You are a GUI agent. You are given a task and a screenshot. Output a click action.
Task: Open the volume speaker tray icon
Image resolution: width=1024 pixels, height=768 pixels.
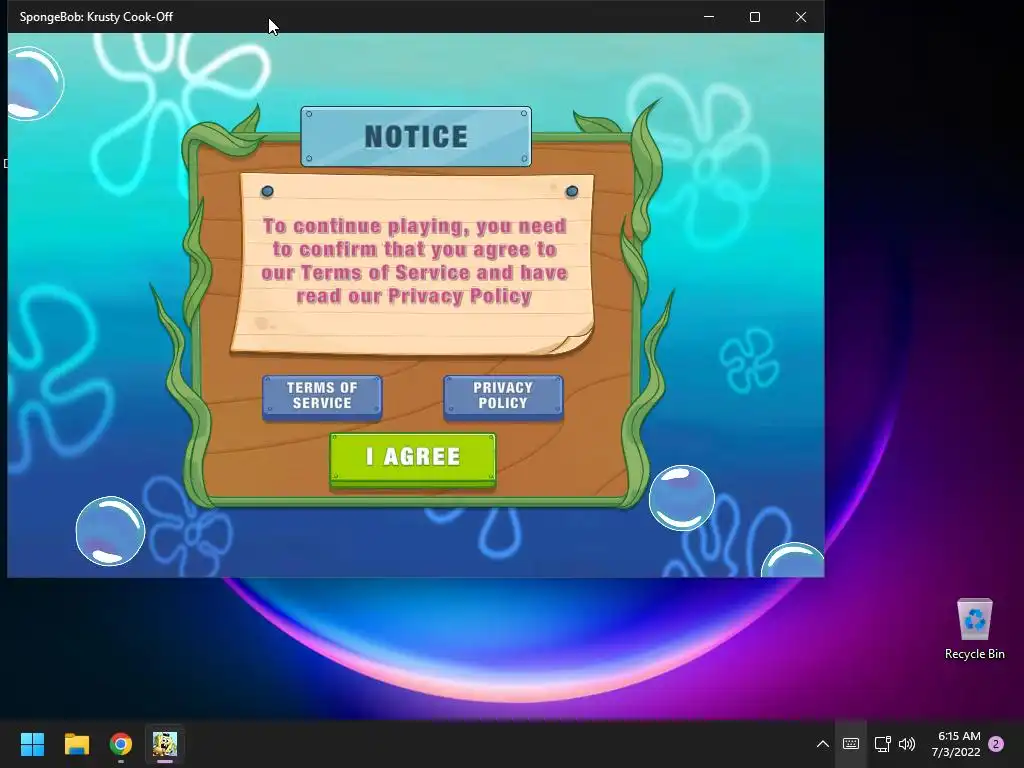907,744
